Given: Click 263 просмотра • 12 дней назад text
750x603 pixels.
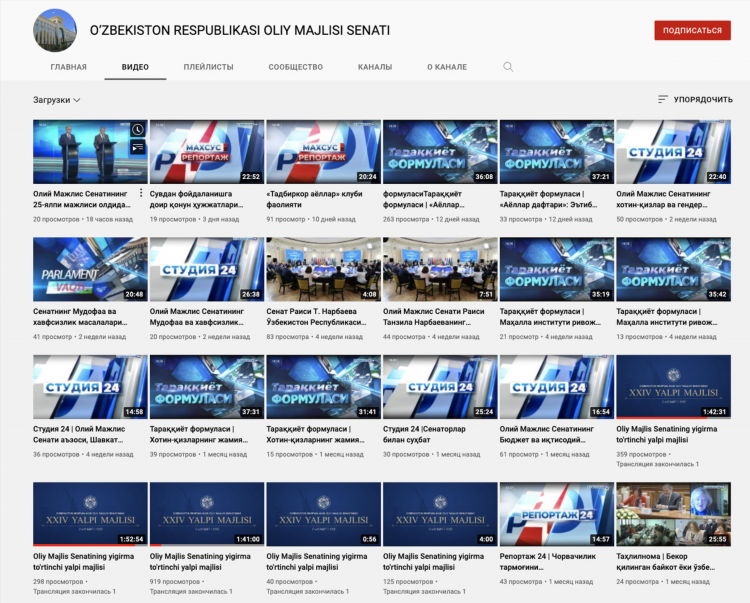Looking at the screenshot, I should pos(431,219).
